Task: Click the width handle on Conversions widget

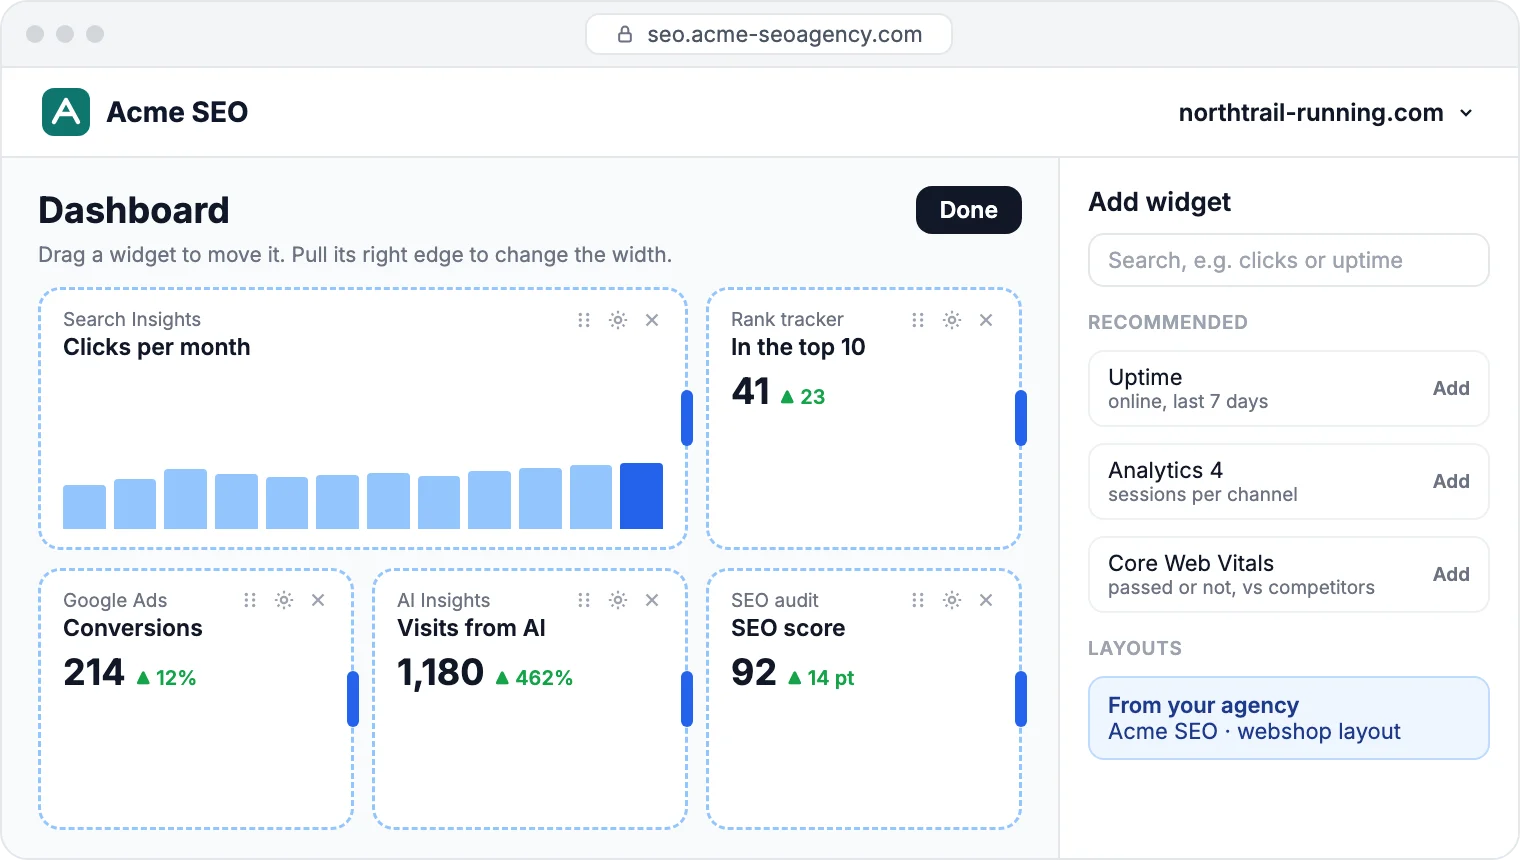Action: (353, 699)
